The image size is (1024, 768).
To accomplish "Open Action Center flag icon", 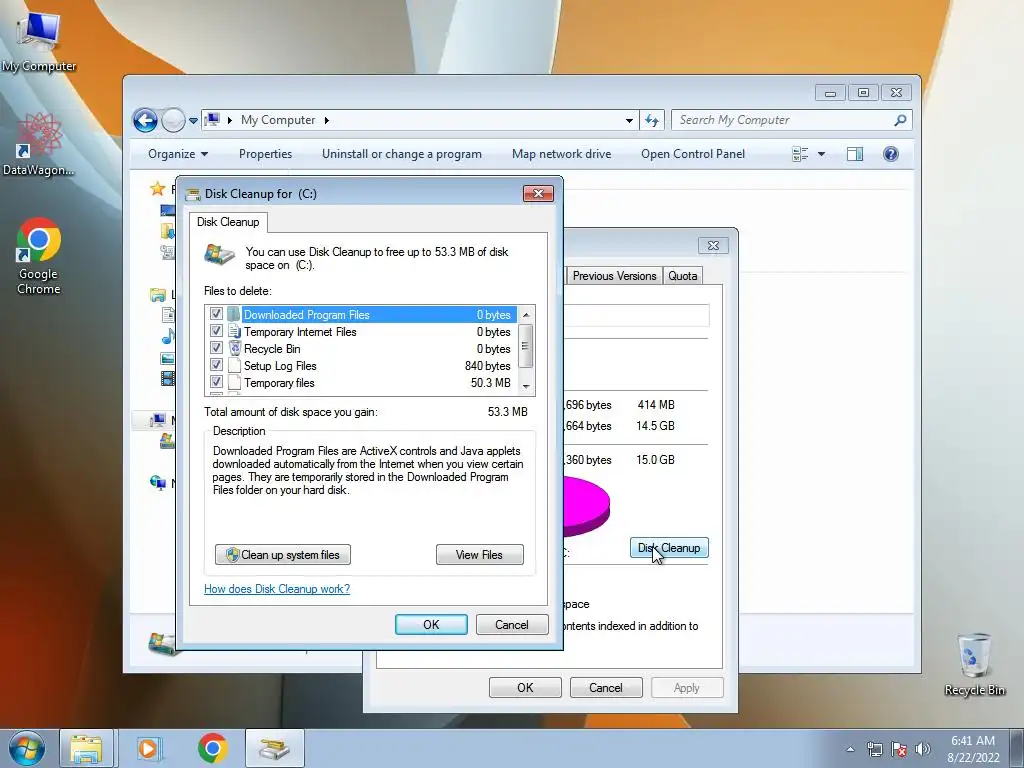I will (899, 750).
